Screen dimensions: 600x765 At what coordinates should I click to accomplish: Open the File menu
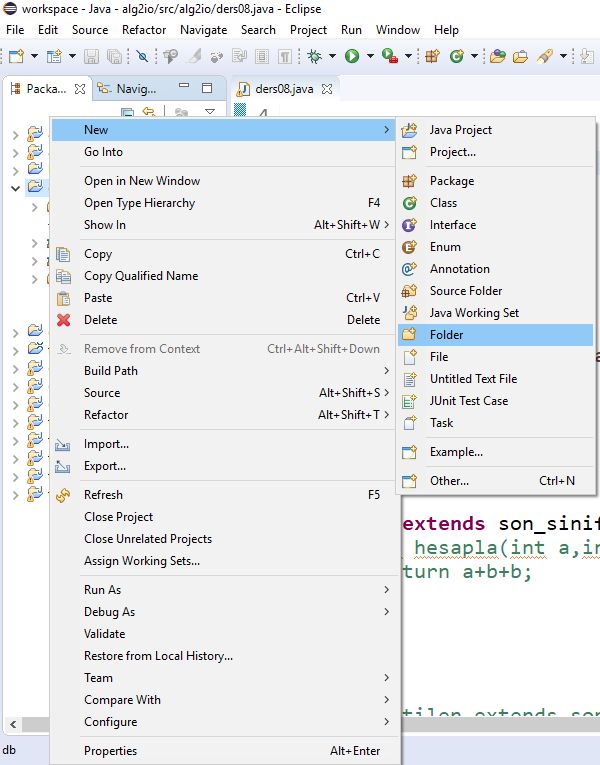coord(15,30)
